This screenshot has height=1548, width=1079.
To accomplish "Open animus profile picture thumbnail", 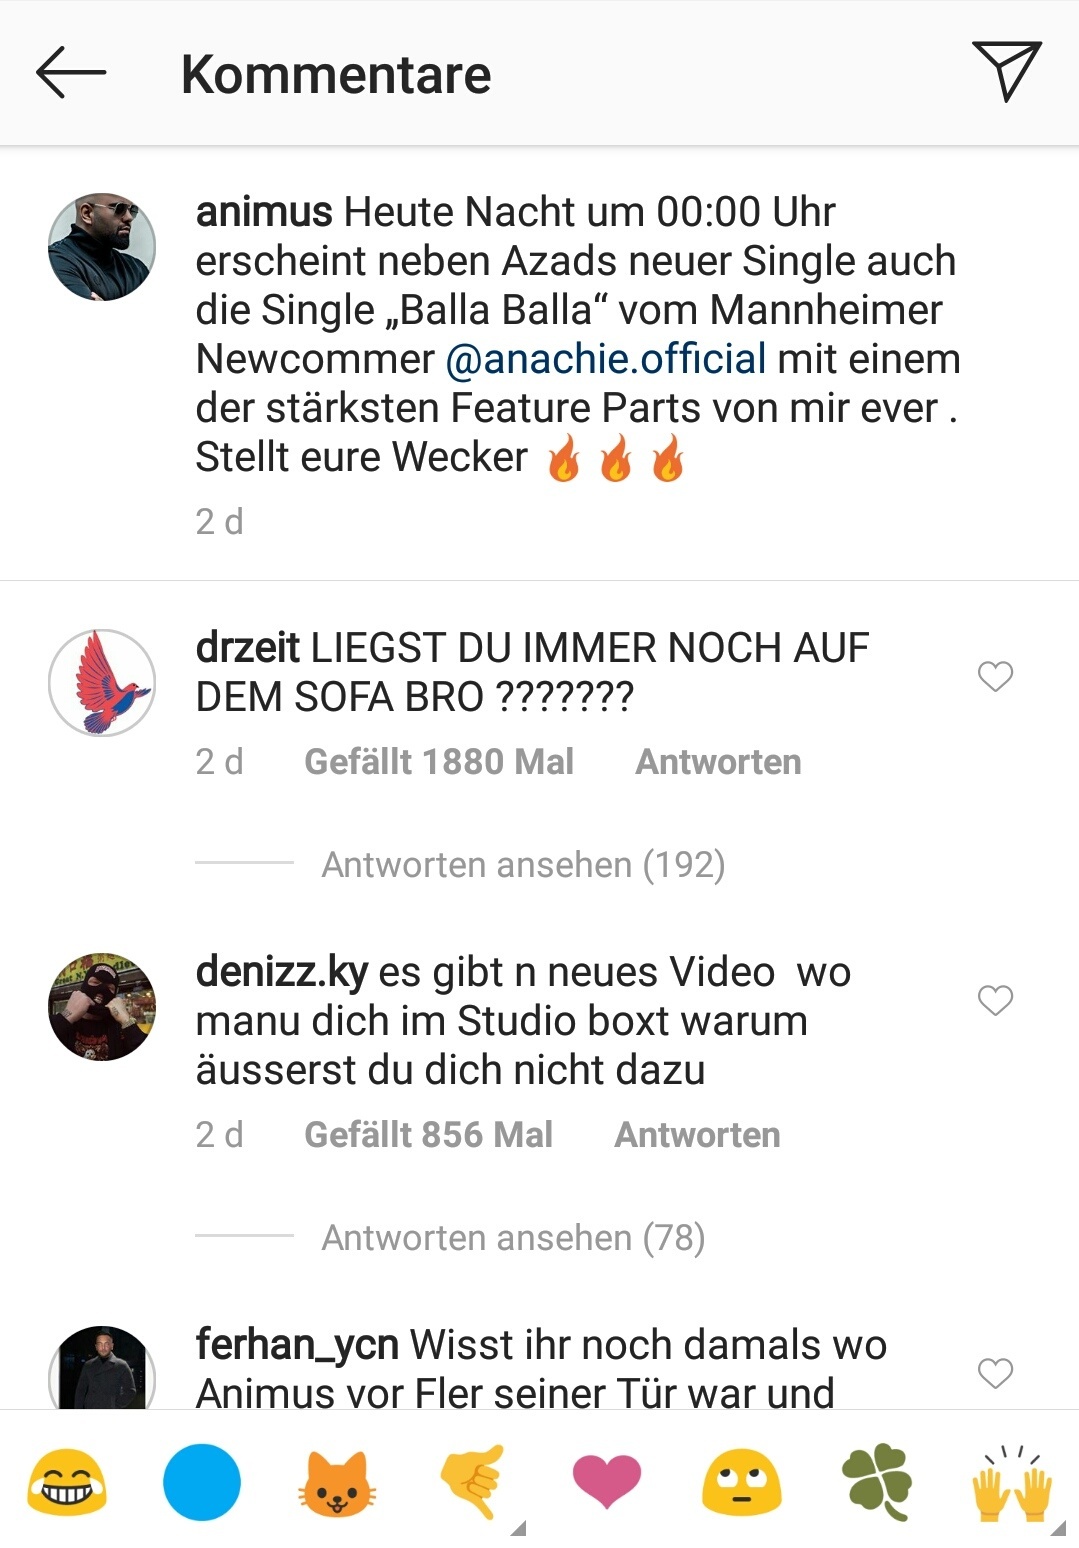I will tap(102, 247).
